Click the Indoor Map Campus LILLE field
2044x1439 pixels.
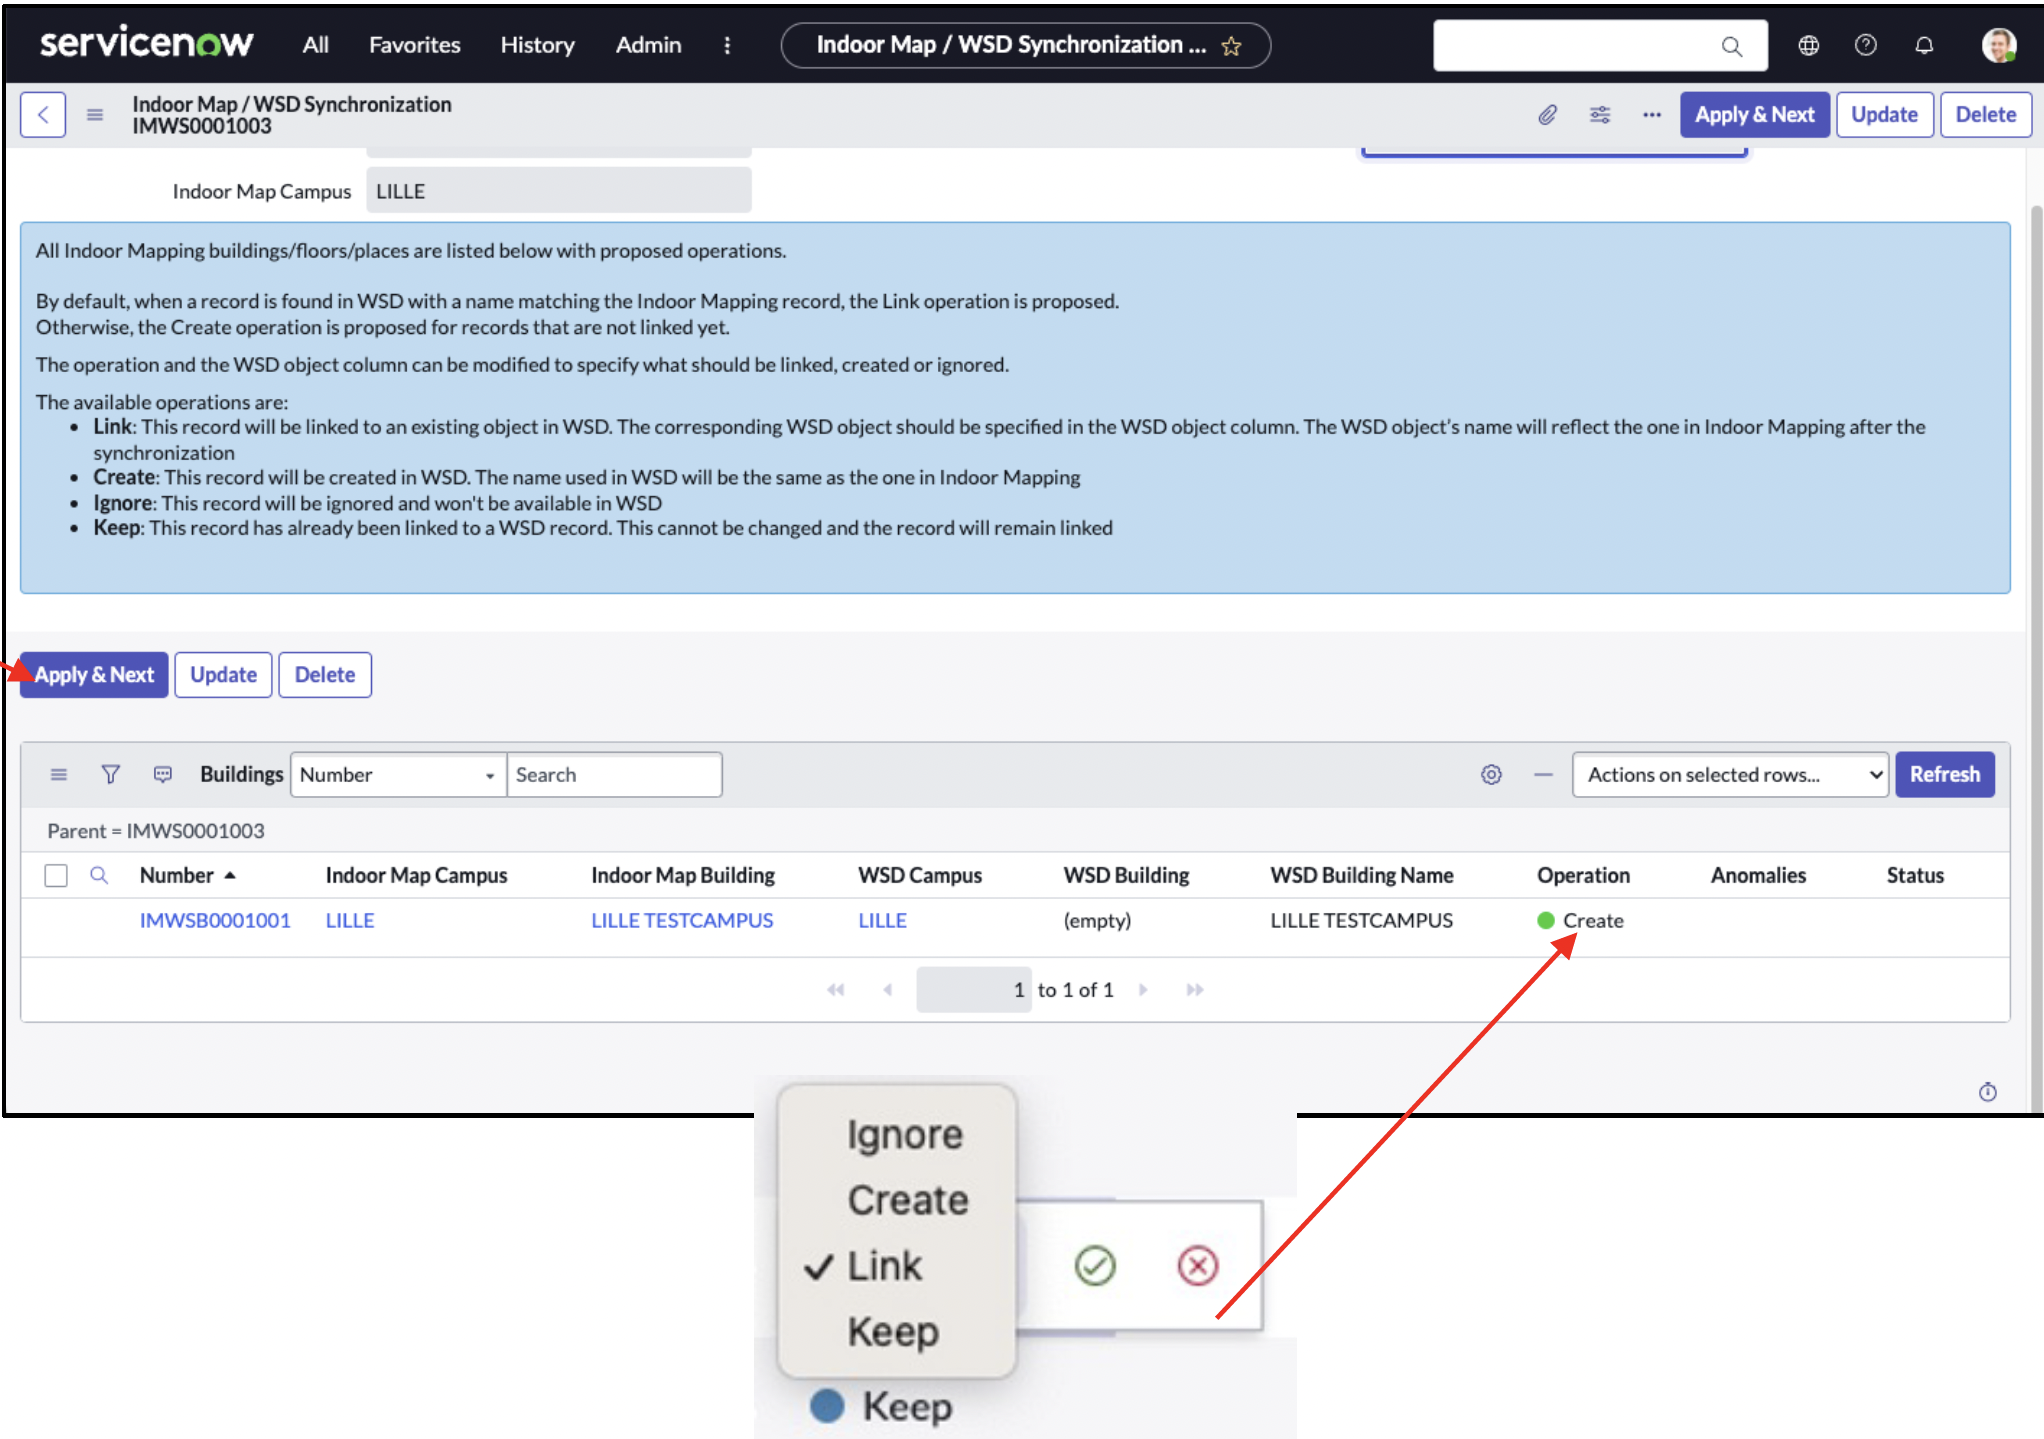(559, 191)
